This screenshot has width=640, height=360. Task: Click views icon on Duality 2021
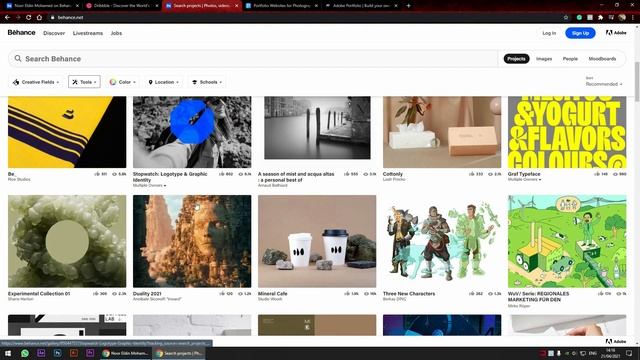coord(240,293)
